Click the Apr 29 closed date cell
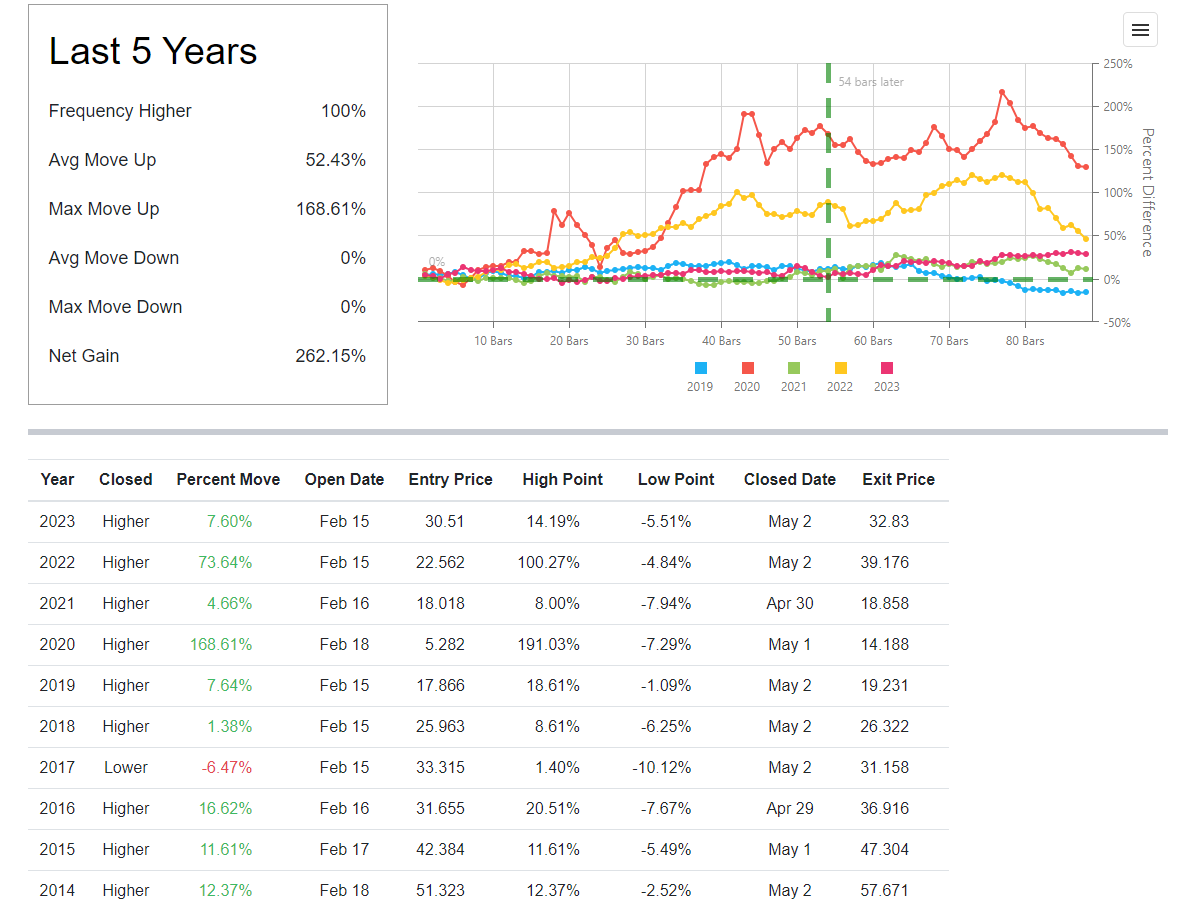1181x903 pixels. pos(790,808)
